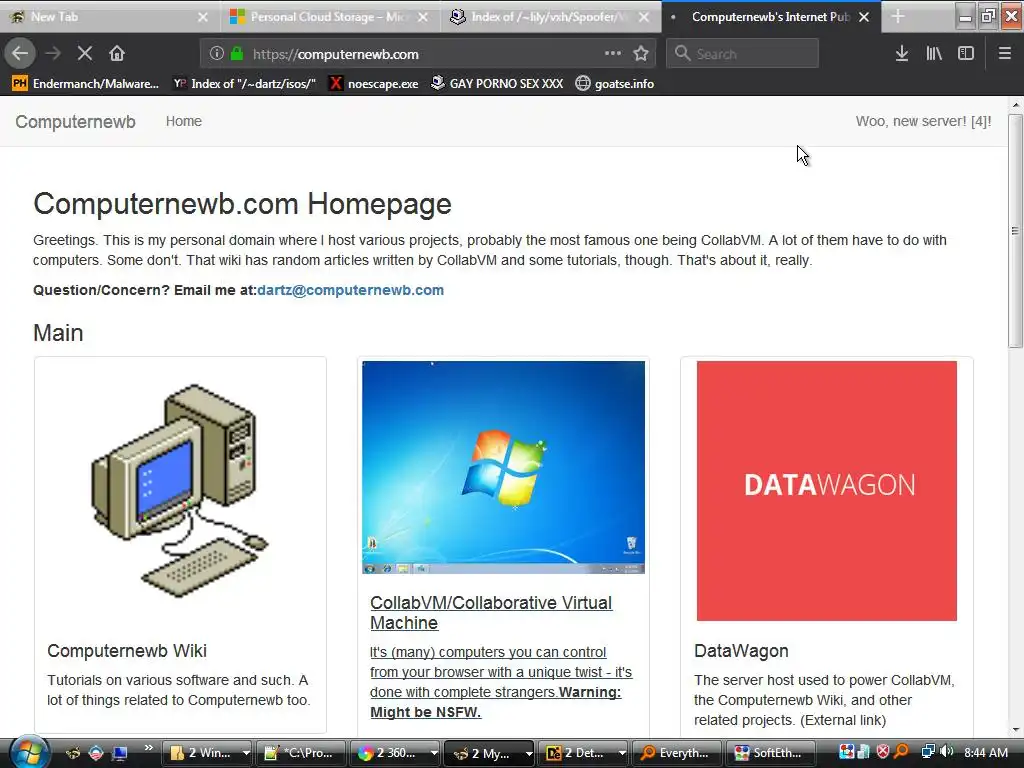1024x768 pixels.
Task: Open the Everything search taskbar button
Action: (x=677, y=754)
